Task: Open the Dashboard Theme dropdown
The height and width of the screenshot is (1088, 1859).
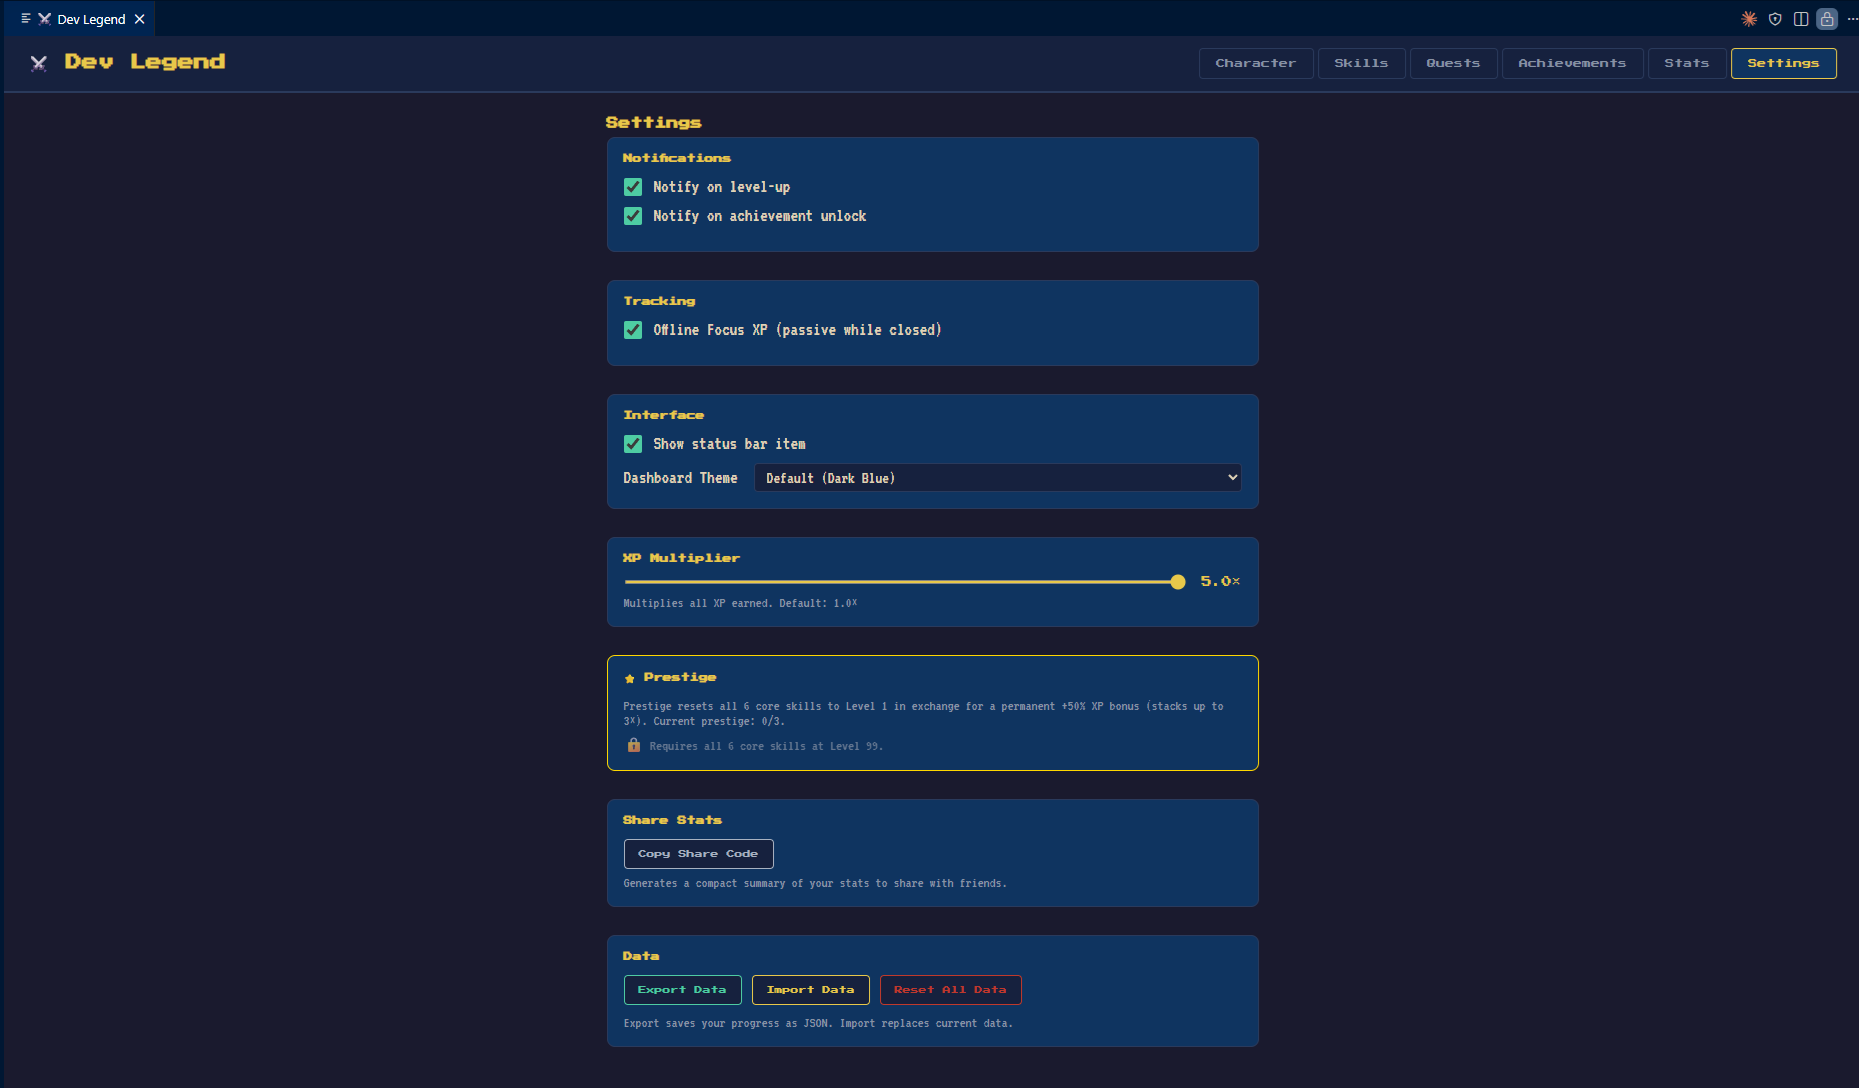Action: pos(998,478)
